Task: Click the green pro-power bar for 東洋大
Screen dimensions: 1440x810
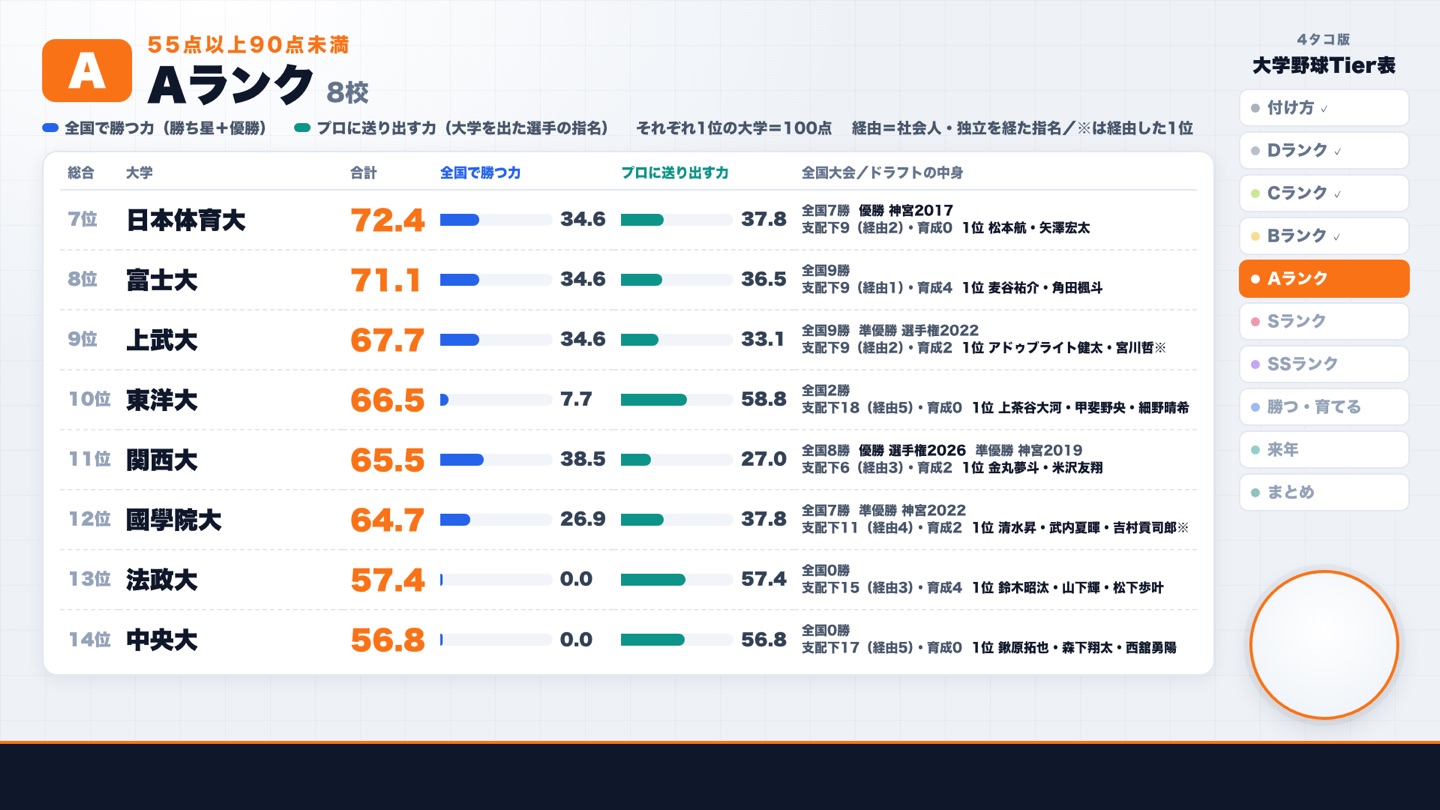Action: [x=677, y=400]
